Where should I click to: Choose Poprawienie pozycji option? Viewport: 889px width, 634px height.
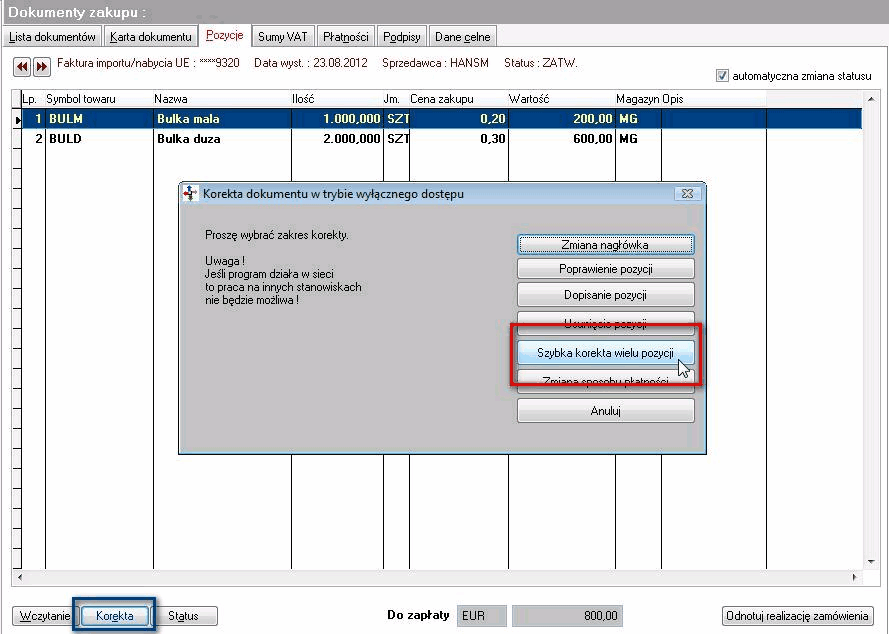606,269
